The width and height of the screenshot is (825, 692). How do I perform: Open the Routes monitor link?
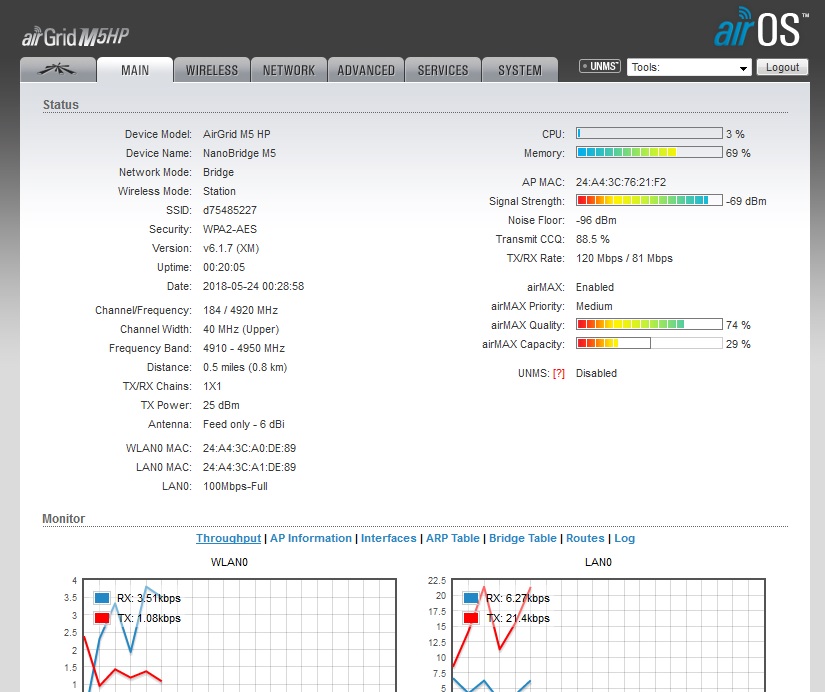click(585, 538)
